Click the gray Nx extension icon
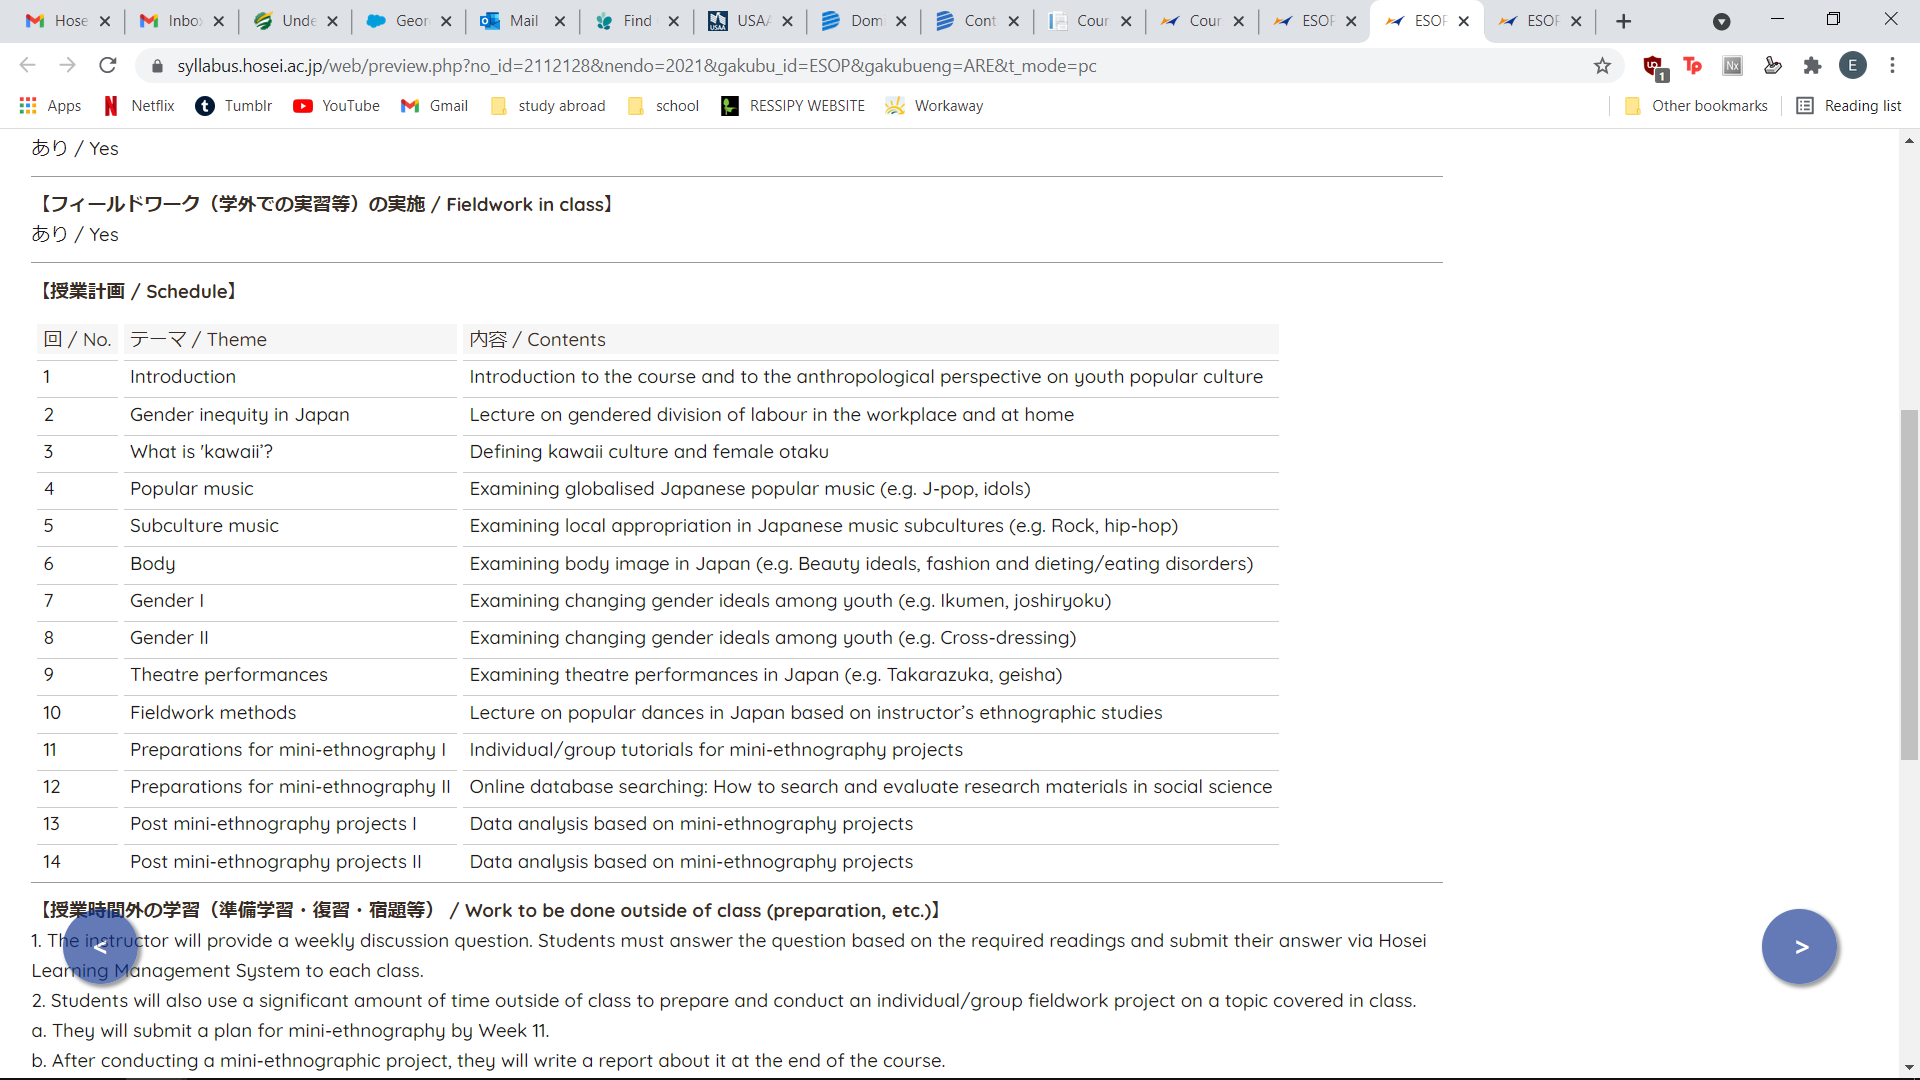The width and height of the screenshot is (1920, 1080). [x=1732, y=66]
